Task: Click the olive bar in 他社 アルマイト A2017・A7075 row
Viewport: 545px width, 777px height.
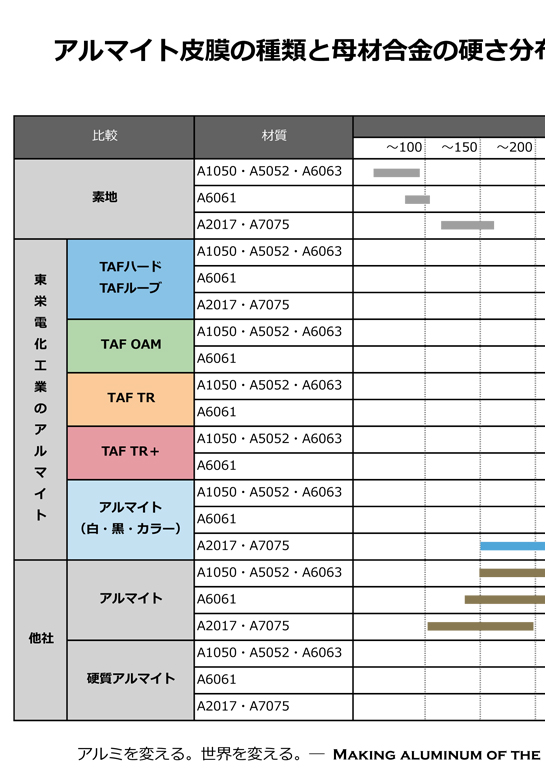Action: [480, 626]
